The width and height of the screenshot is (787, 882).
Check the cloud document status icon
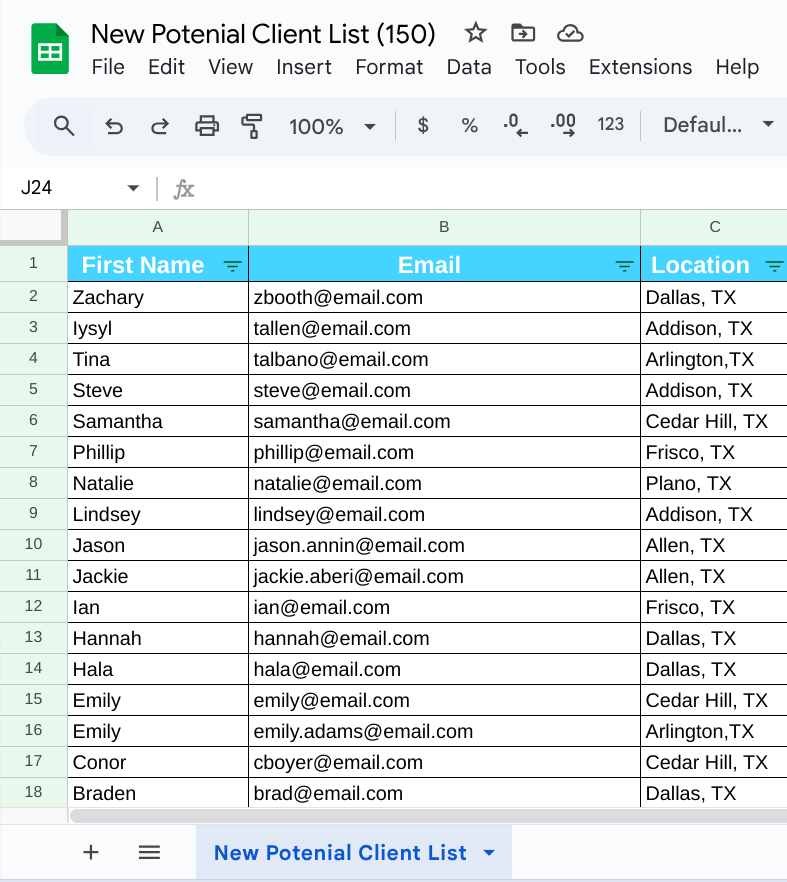click(570, 33)
